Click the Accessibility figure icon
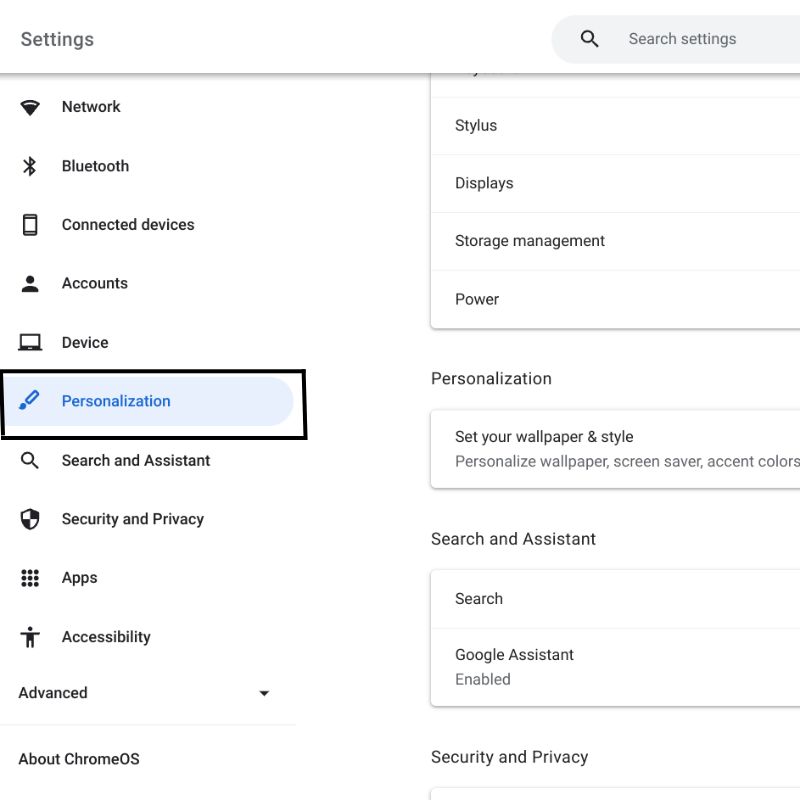 pyautogui.click(x=30, y=637)
